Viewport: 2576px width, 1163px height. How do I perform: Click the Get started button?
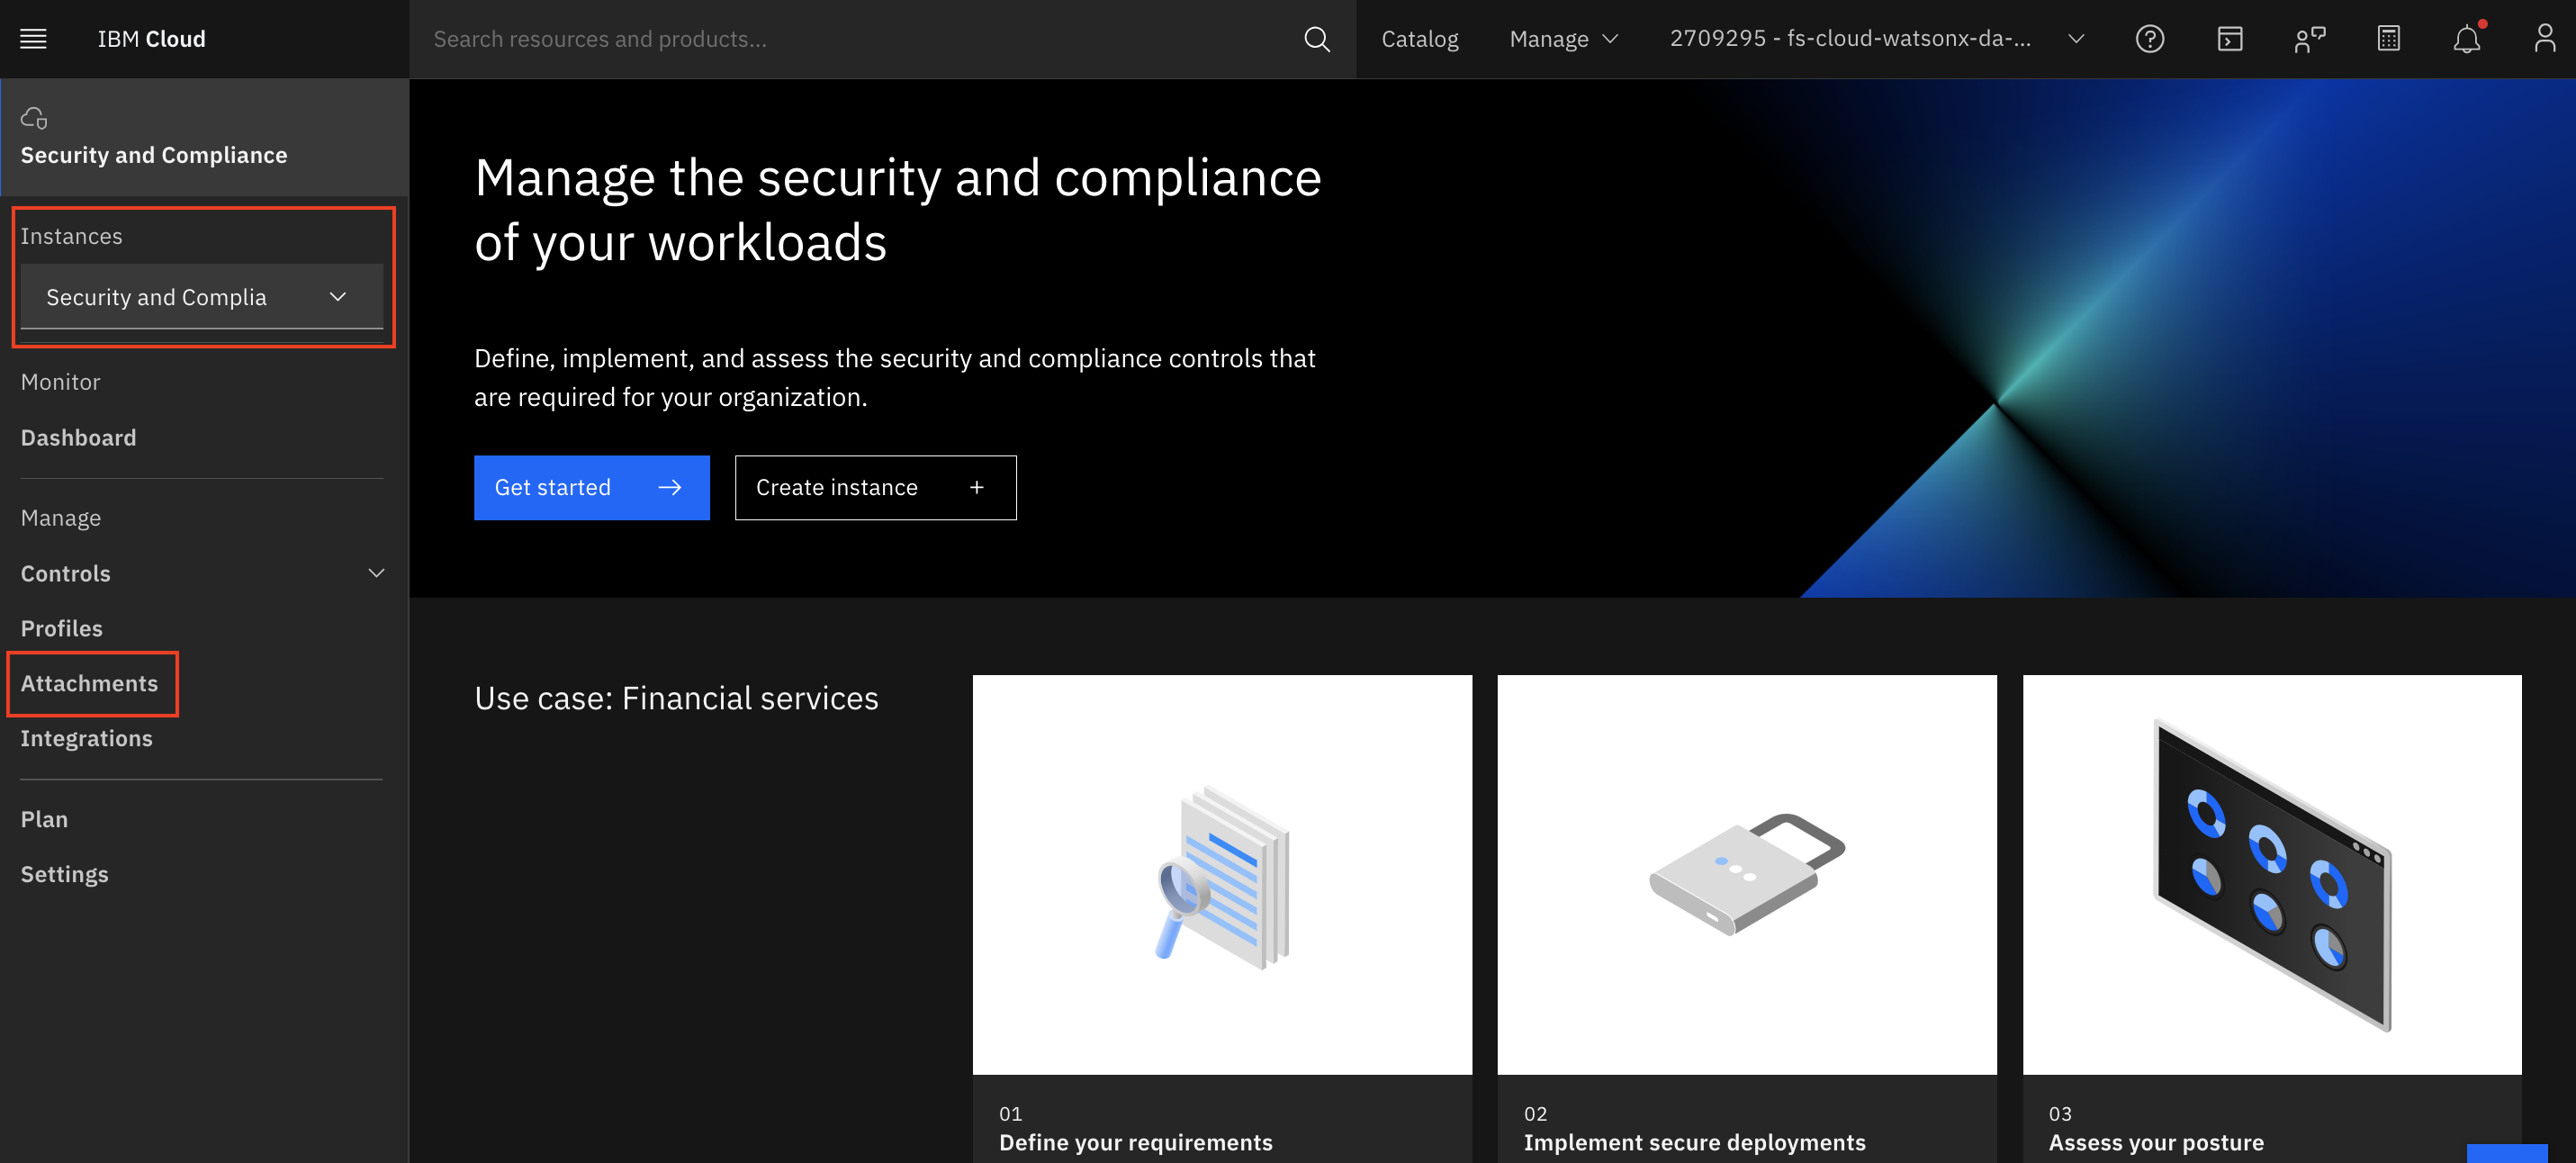point(591,487)
